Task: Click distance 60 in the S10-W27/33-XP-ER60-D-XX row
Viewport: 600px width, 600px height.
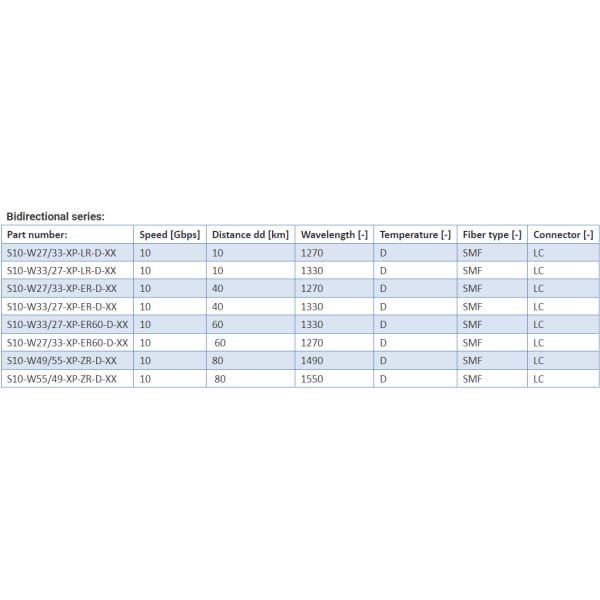Action: (220, 343)
